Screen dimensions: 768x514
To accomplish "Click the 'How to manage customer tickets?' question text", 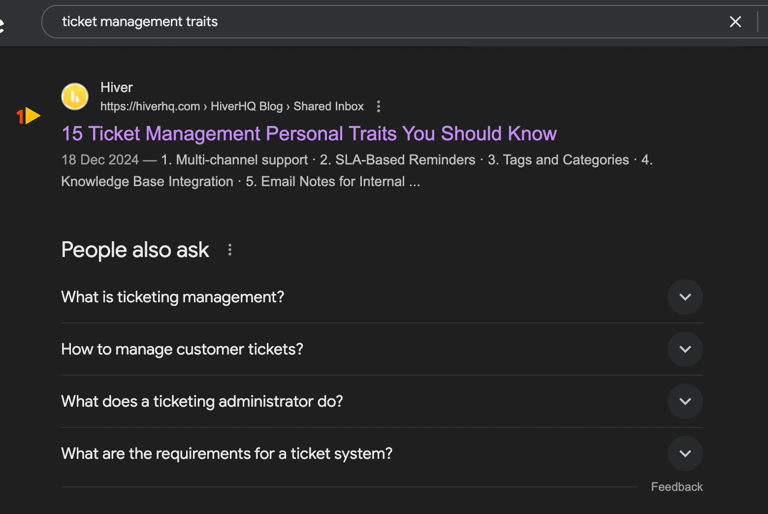I will pos(182,349).
